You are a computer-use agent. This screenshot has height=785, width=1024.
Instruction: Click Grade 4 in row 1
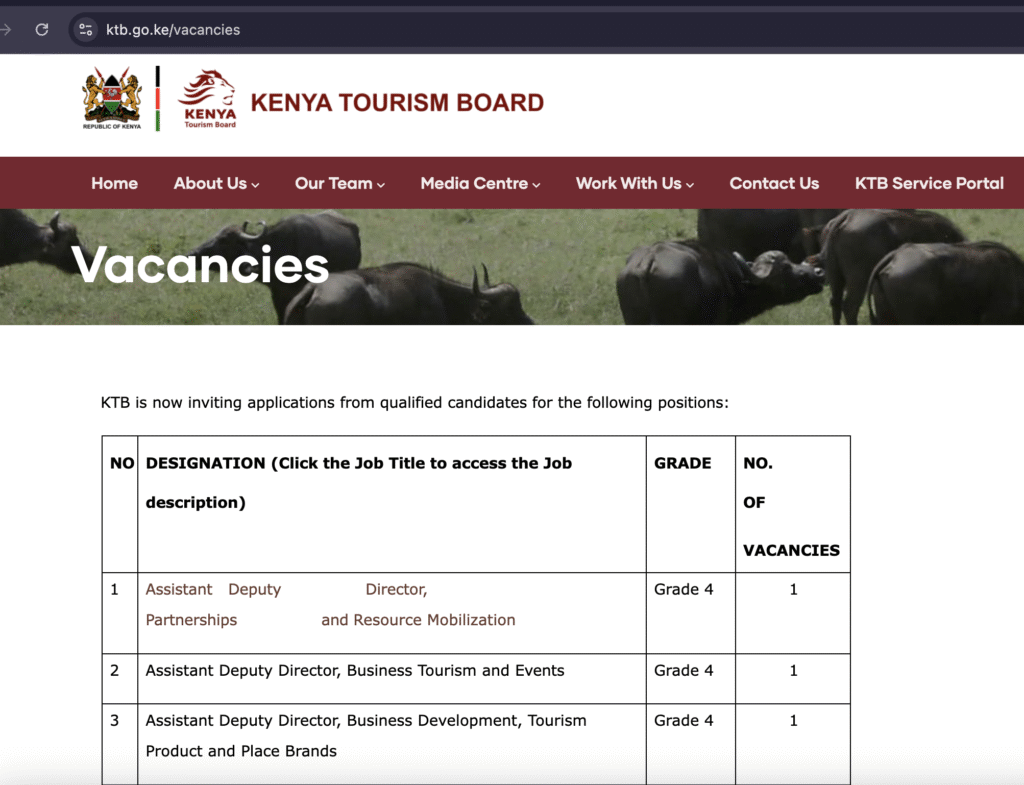(x=683, y=589)
